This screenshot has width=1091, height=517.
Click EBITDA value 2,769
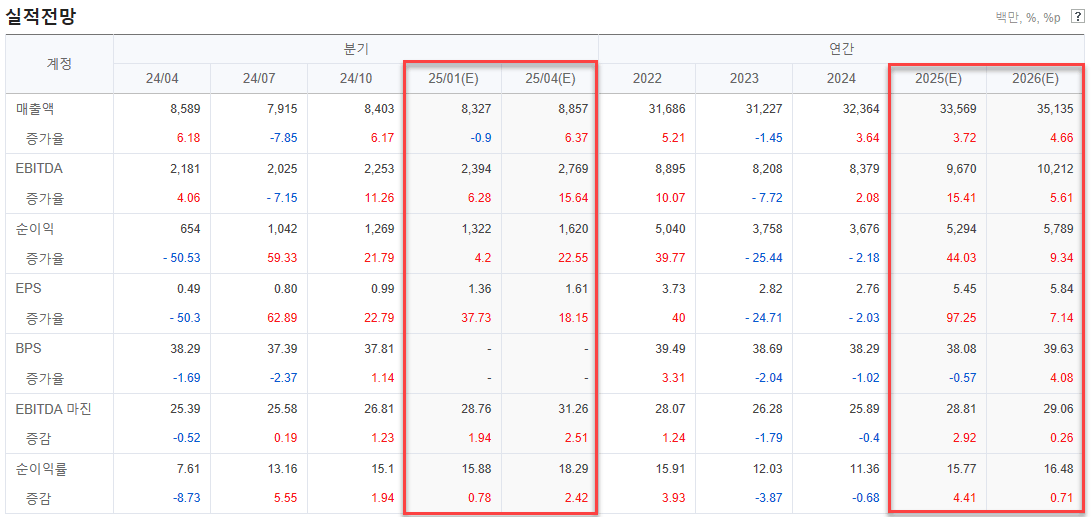click(573, 168)
